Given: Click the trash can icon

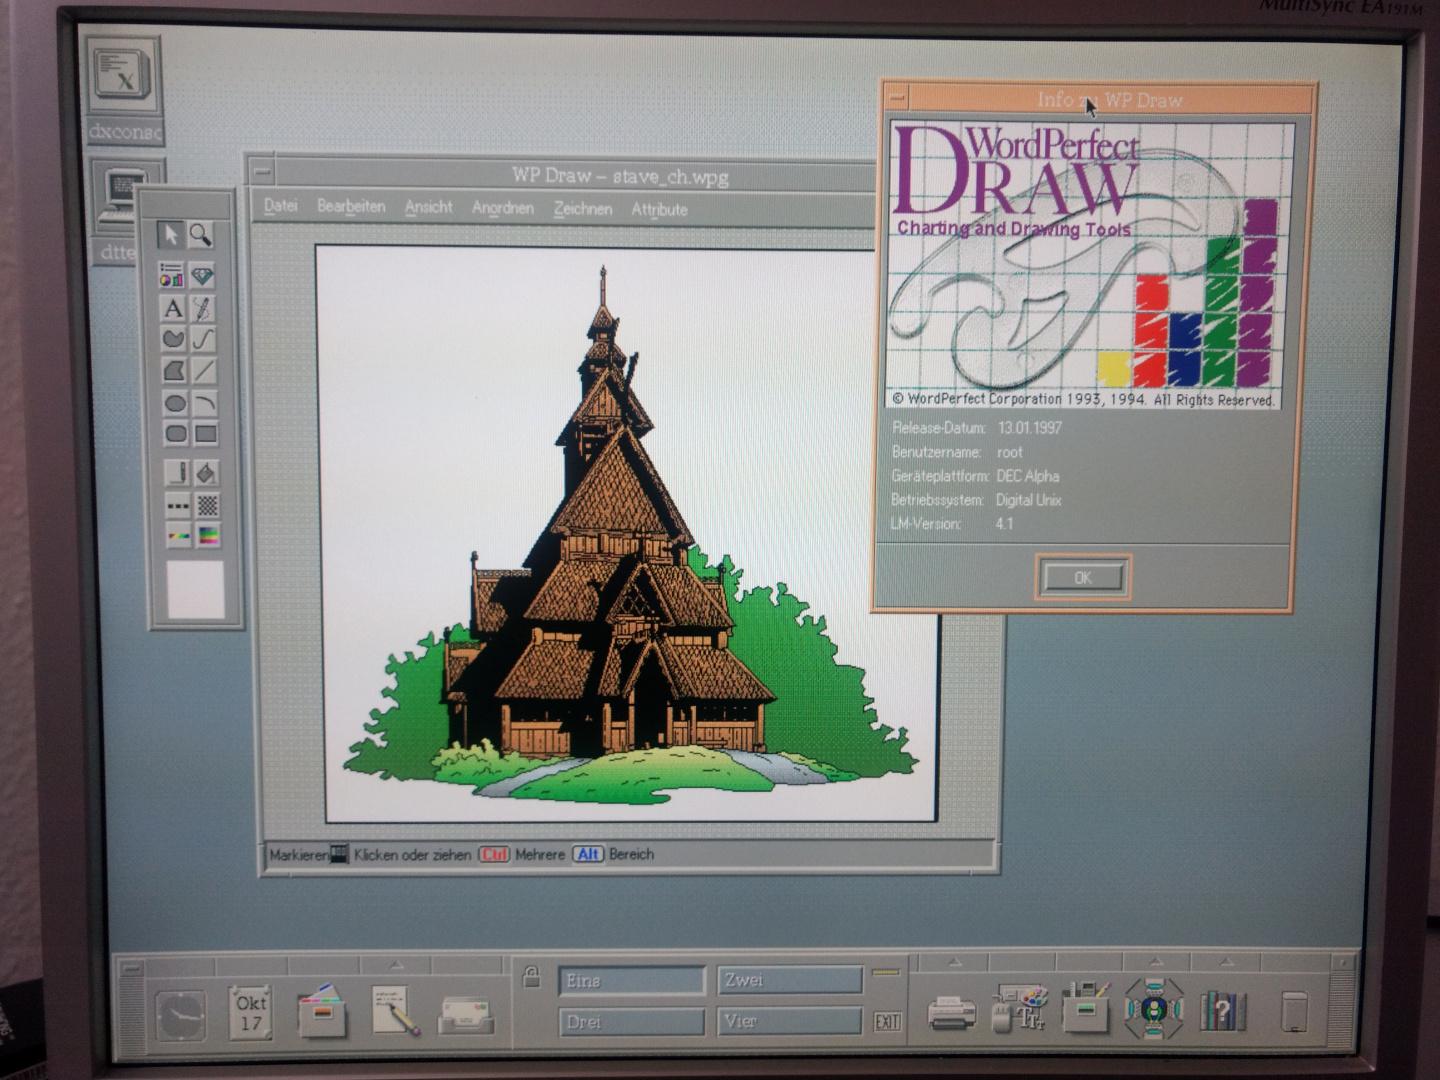Looking at the screenshot, I should click(x=1295, y=1012).
